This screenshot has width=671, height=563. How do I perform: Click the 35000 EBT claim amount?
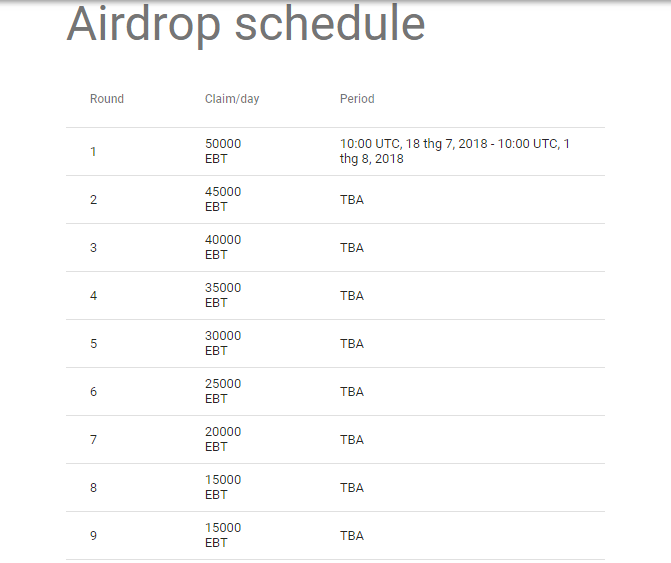pos(223,295)
